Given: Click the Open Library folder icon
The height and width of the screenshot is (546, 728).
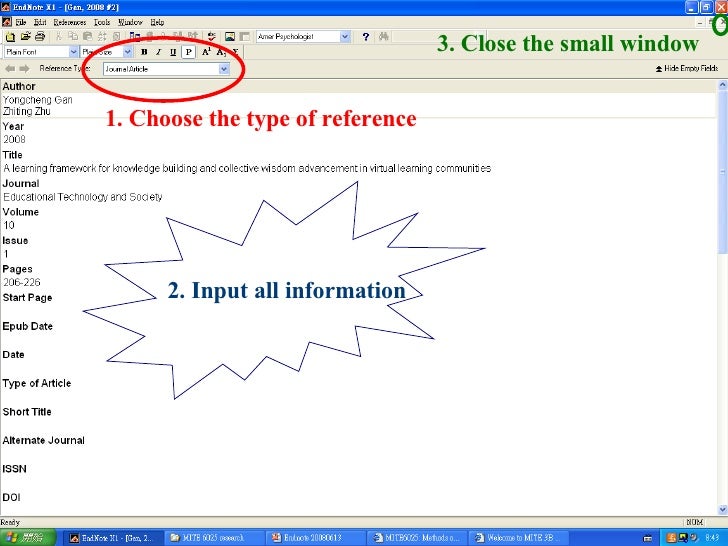Looking at the screenshot, I should [25, 36].
